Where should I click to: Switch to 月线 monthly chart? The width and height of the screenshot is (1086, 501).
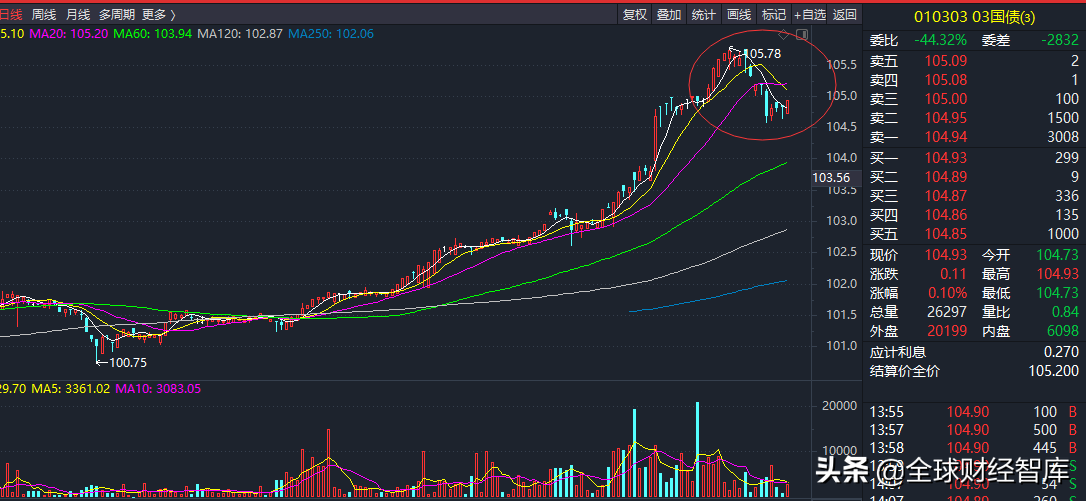point(77,14)
